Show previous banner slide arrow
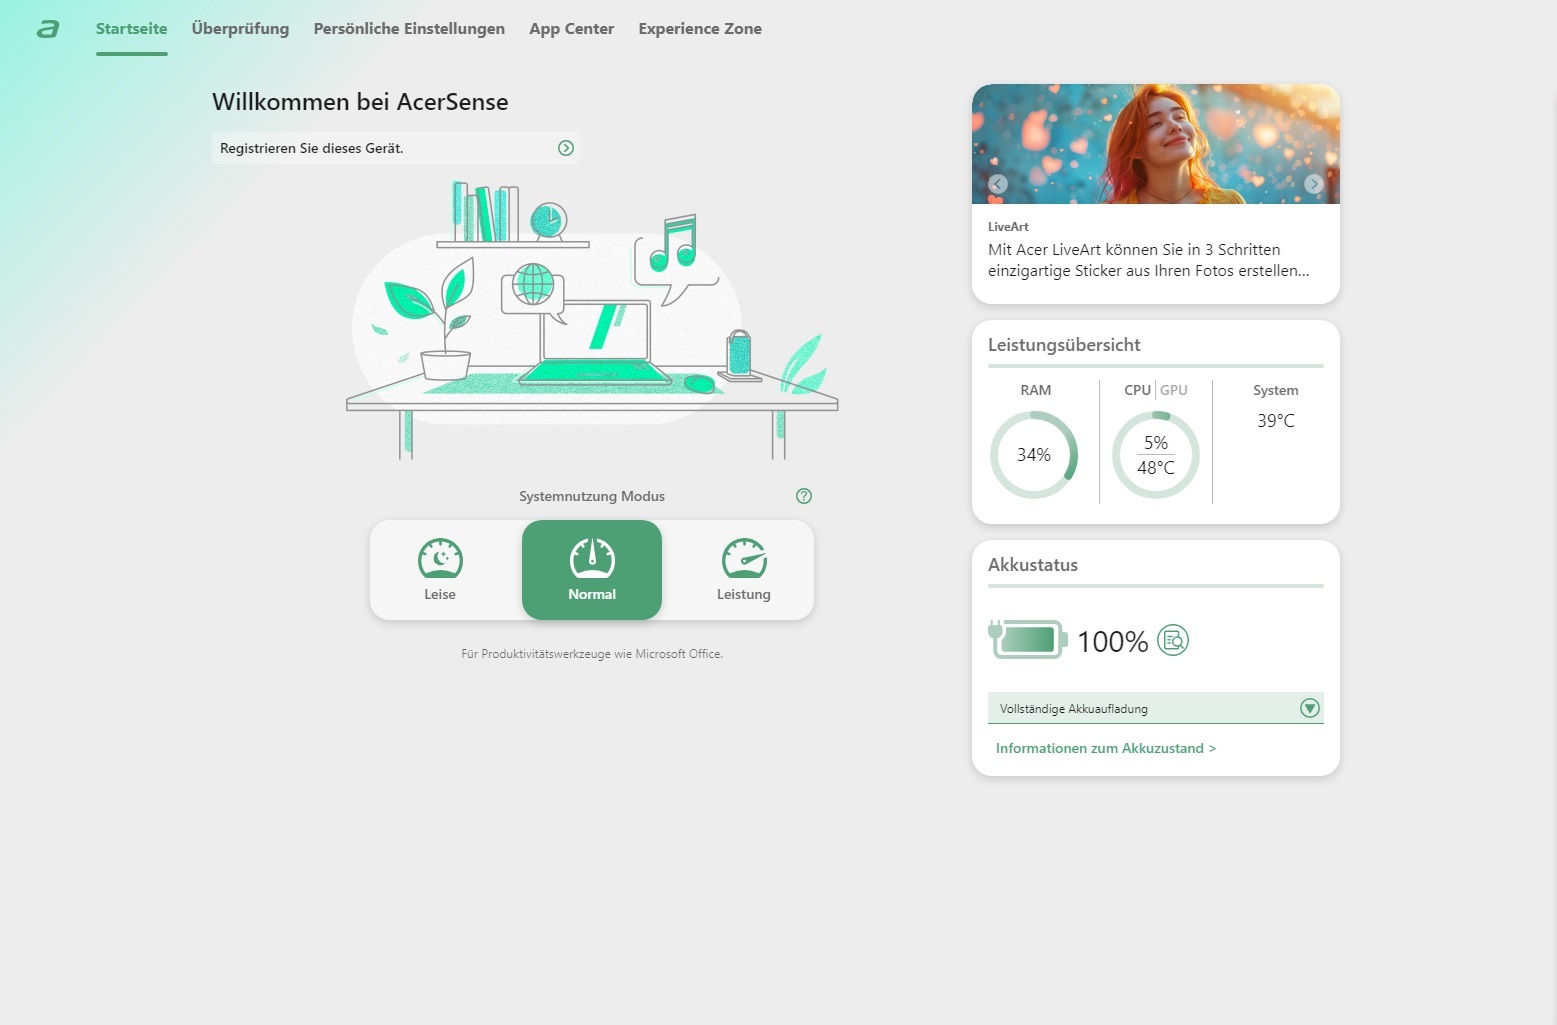Image resolution: width=1557 pixels, height=1025 pixels. (x=998, y=184)
